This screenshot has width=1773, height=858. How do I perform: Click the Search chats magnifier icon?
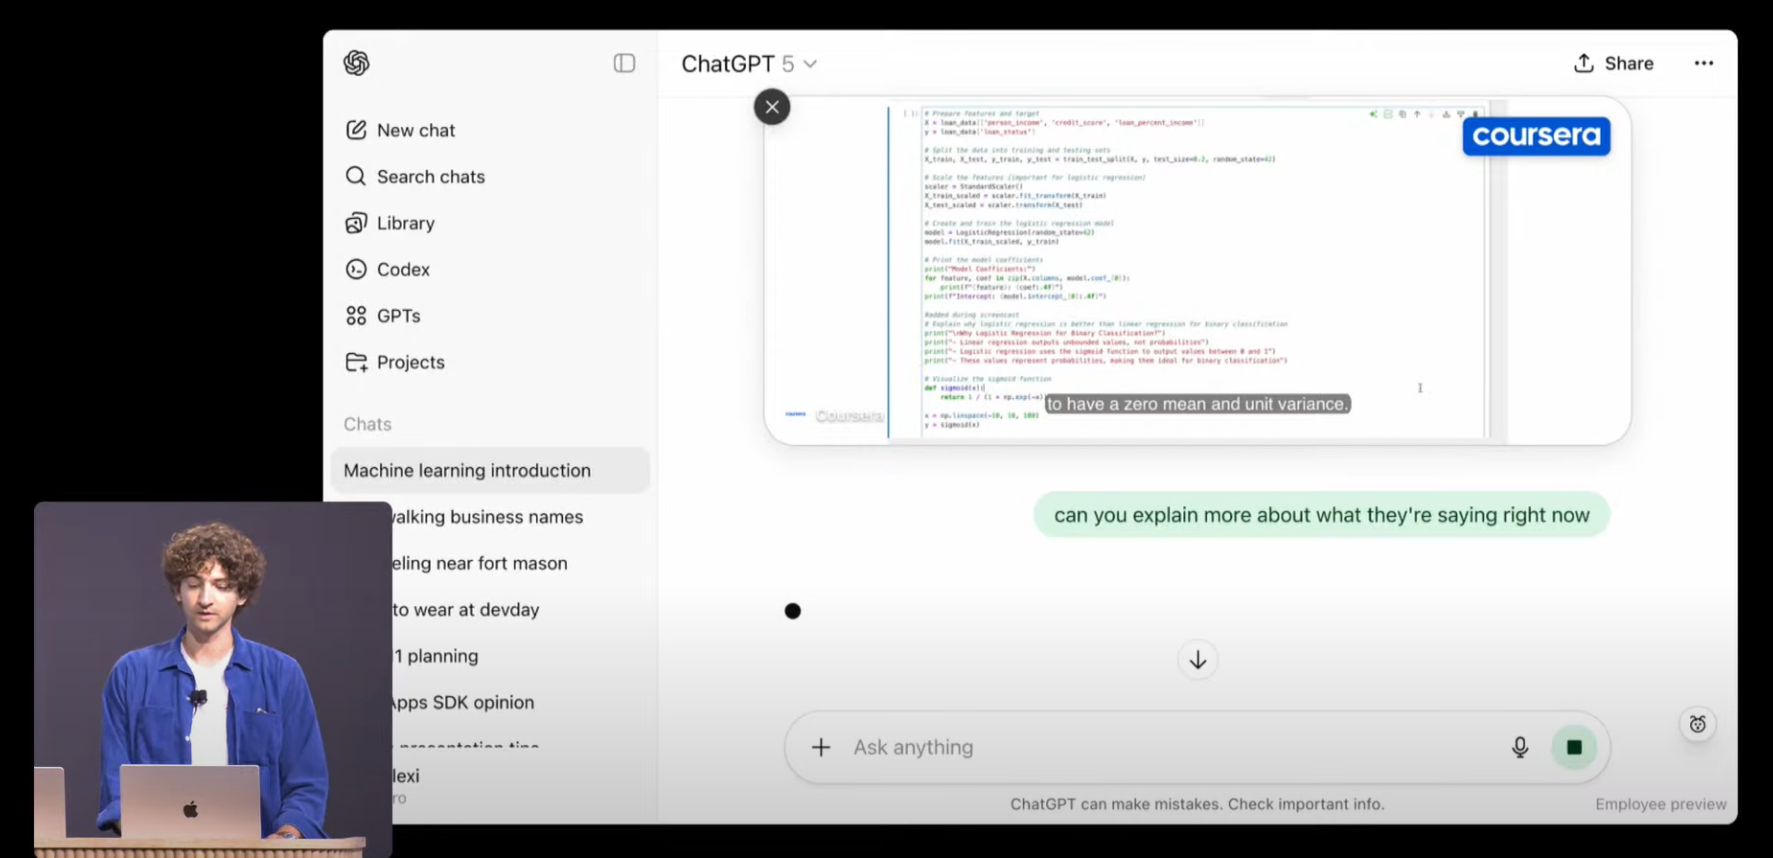coord(356,176)
